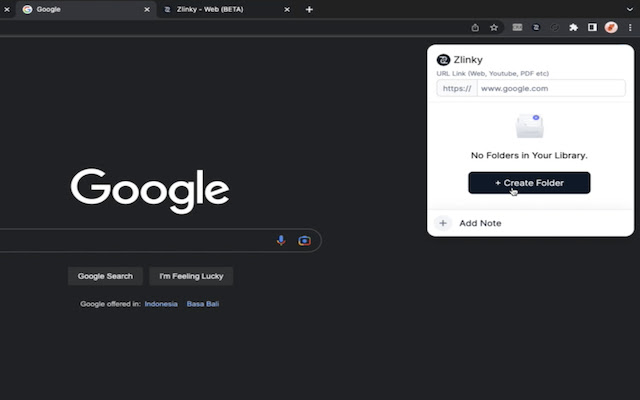Click the gray rectangular extension icon

[517, 27]
